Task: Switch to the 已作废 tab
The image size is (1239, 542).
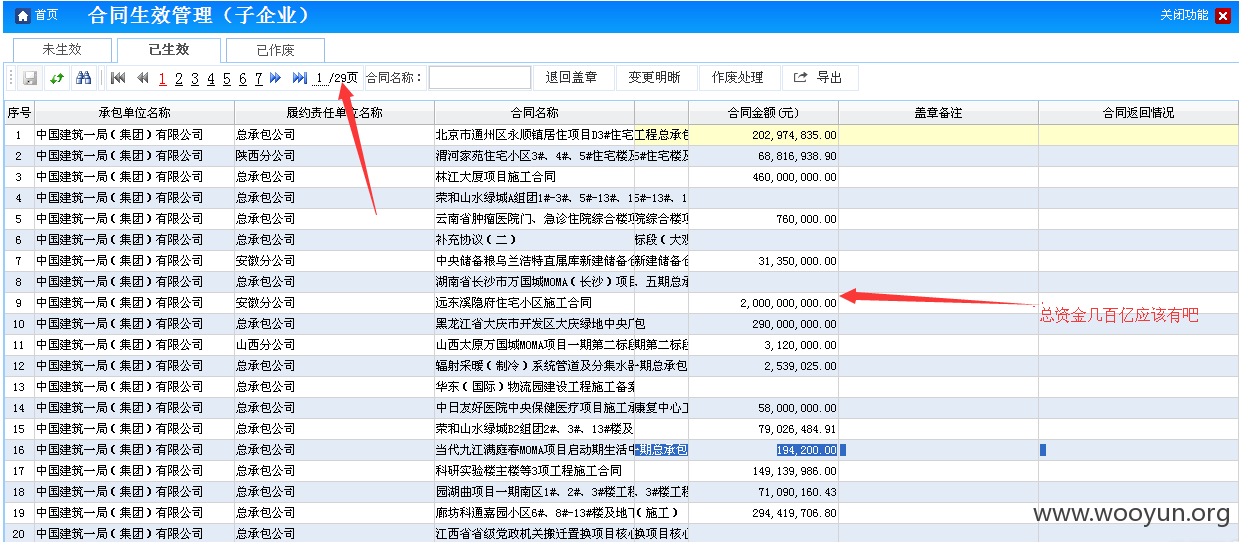Action: point(275,49)
